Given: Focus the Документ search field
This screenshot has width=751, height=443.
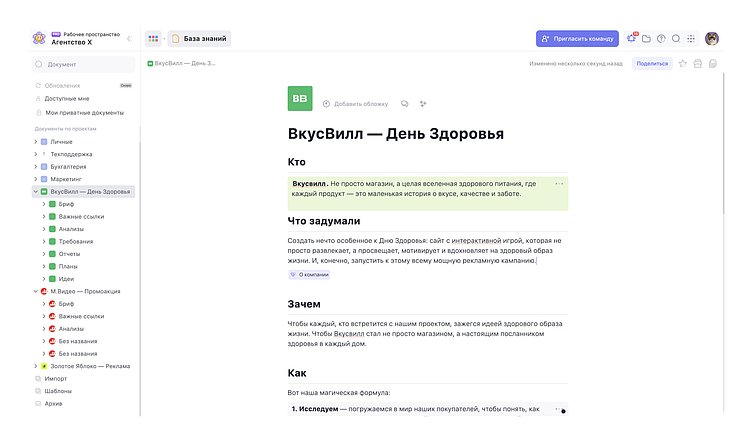Looking at the screenshot, I should [84, 64].
